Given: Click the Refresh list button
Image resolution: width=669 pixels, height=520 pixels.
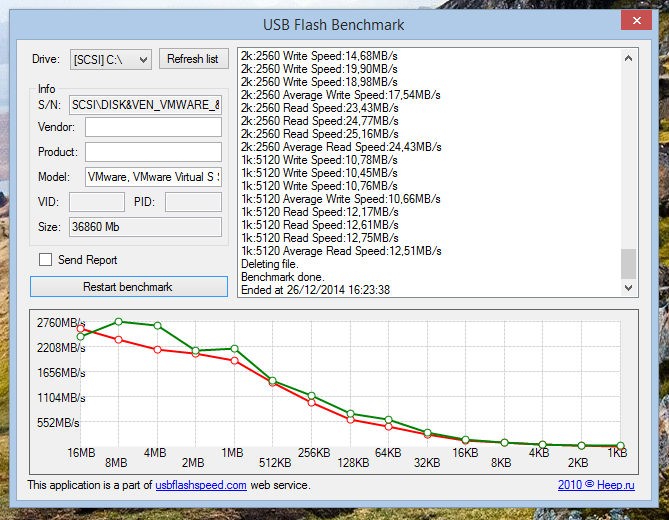Looking at the screenshot, I should [x=193, y=59].
